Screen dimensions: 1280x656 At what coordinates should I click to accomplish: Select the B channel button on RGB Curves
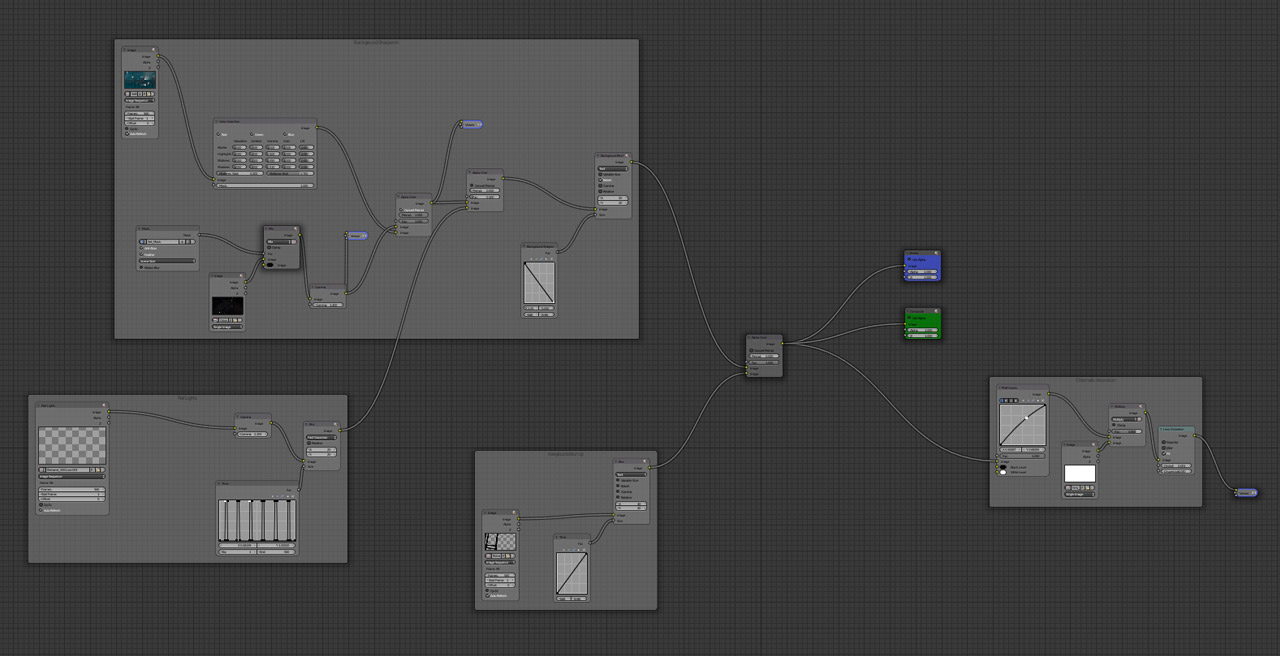click(1016, 401)
